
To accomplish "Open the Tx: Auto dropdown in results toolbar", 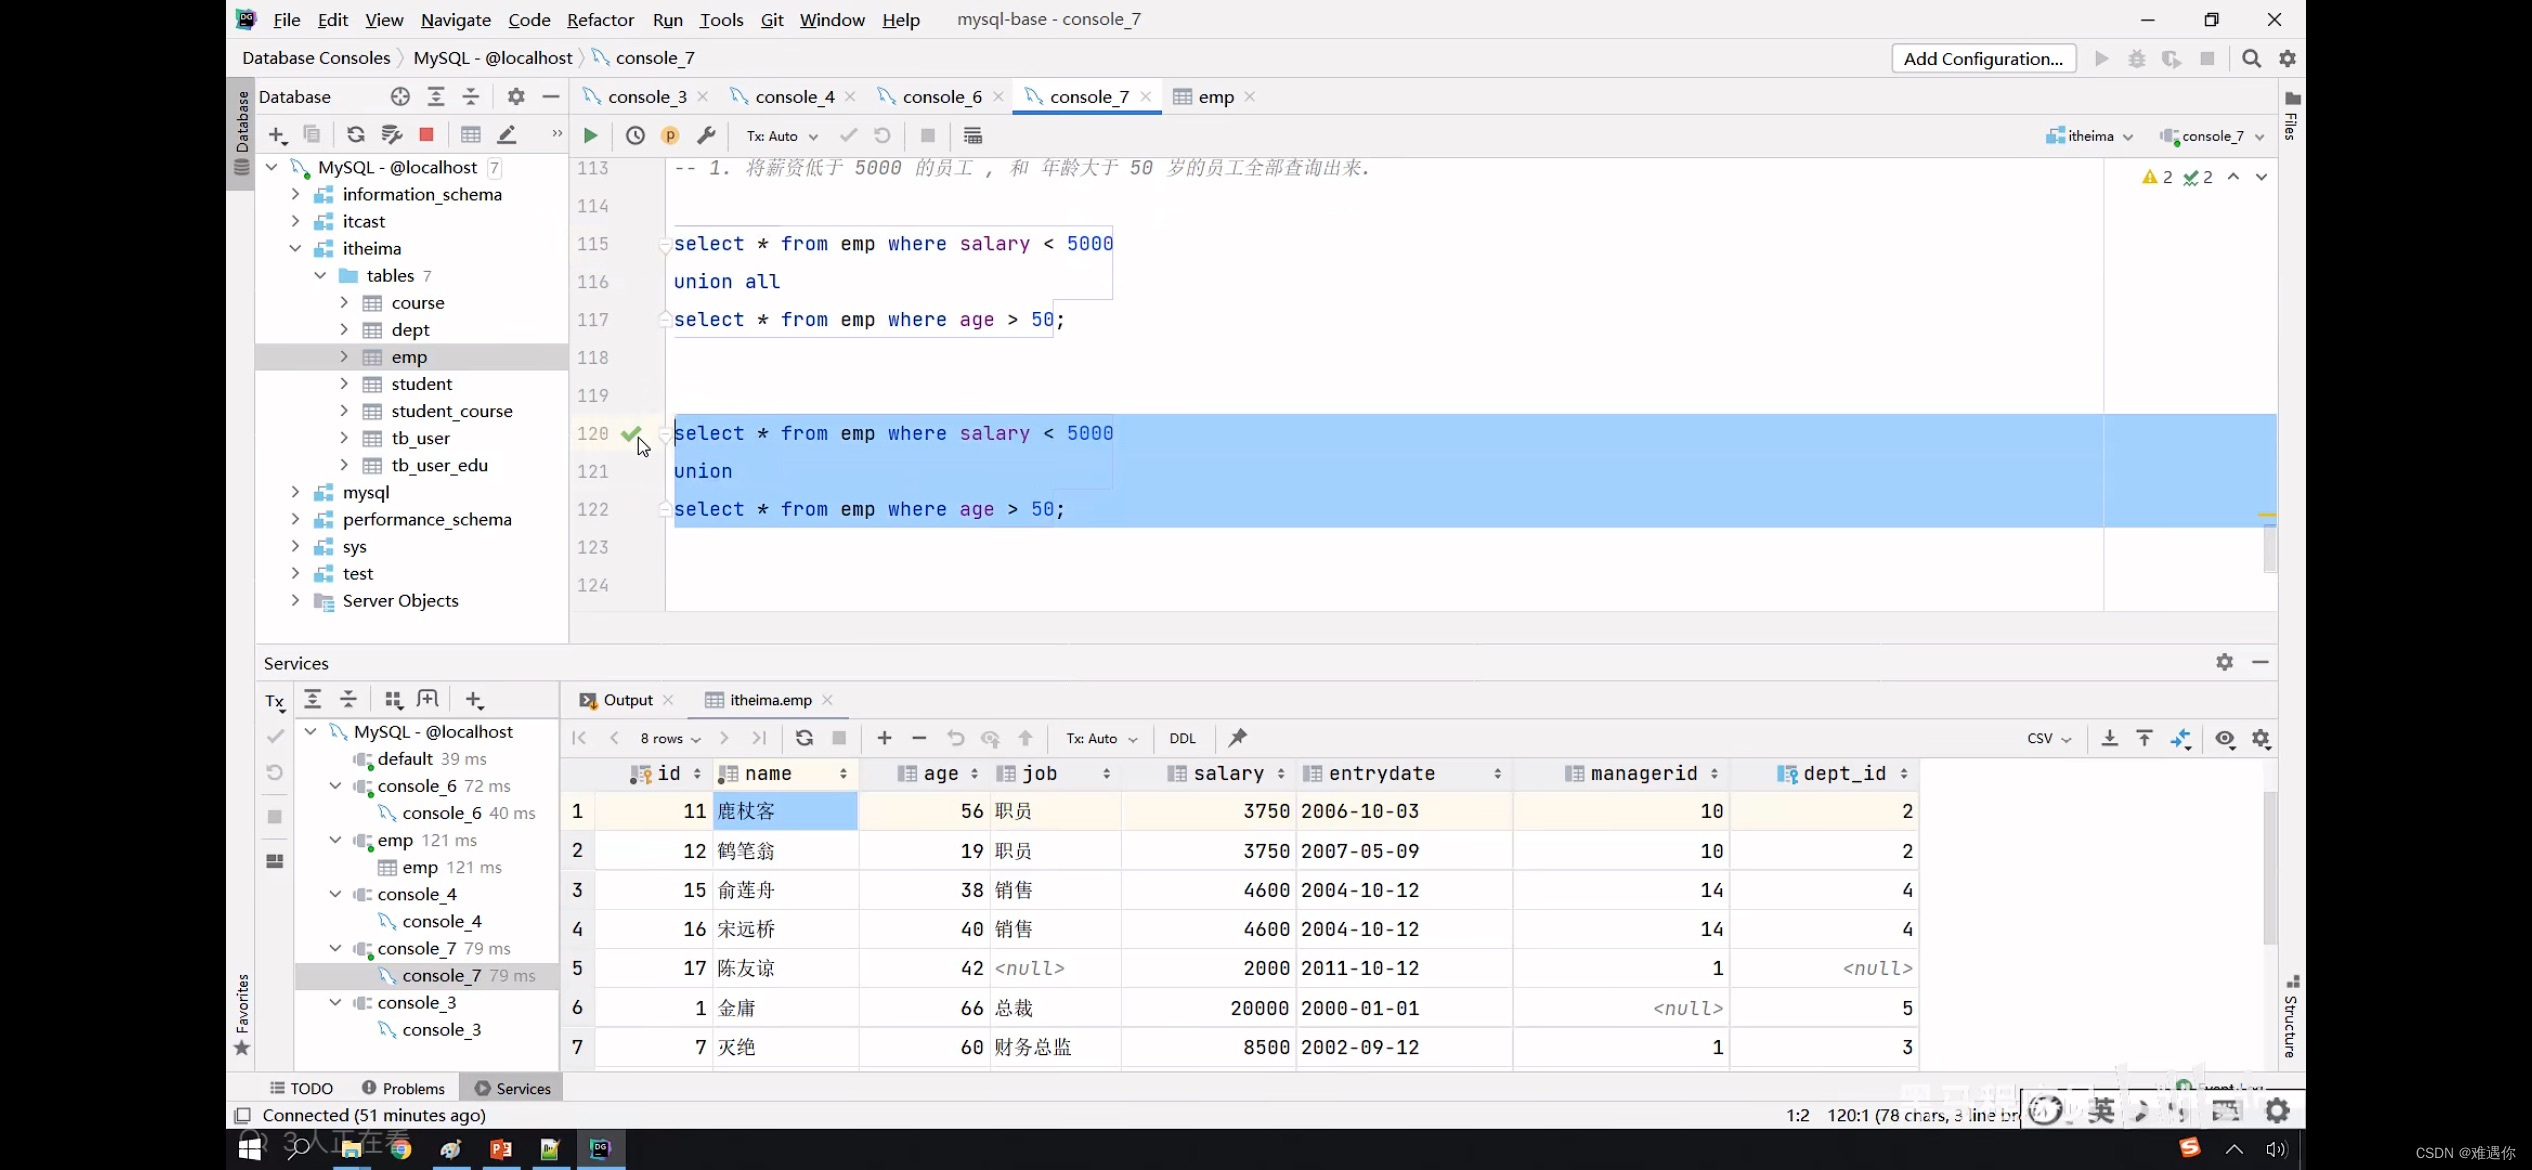I will click(1101, 738).
